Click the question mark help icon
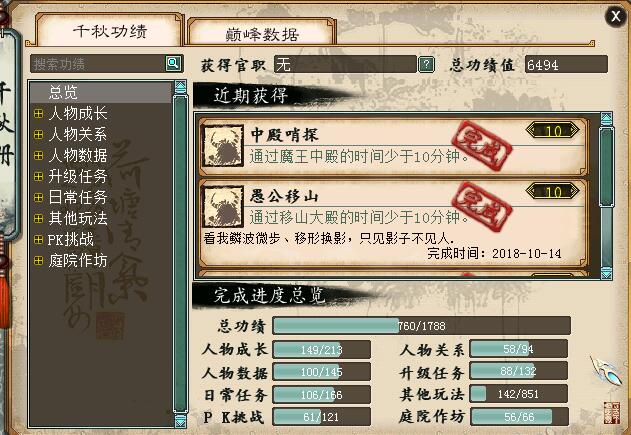This screenshot has height=435, width=631. tap(427, 64)
